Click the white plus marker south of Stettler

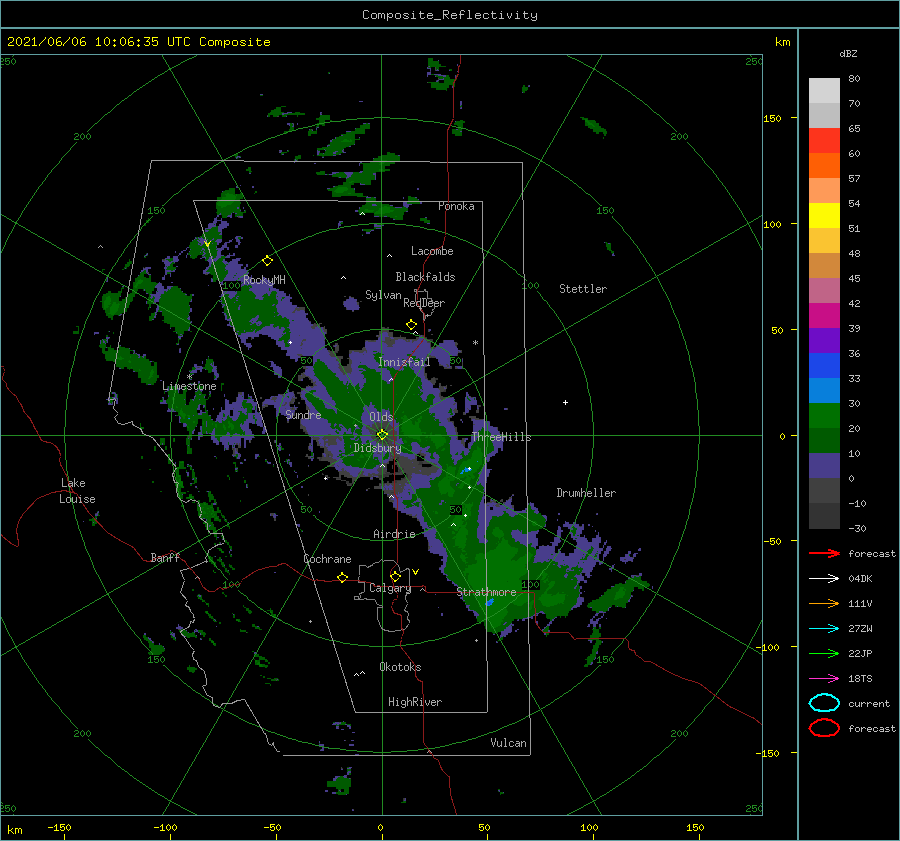click(x=565, y=402)
